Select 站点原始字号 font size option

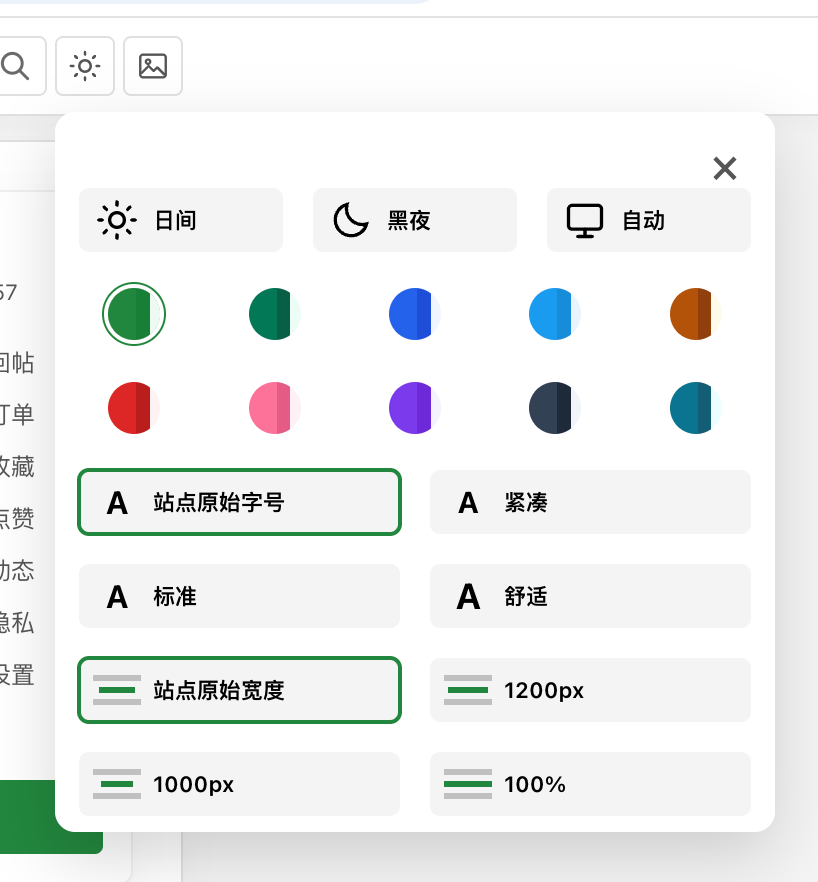click(239, 502)
